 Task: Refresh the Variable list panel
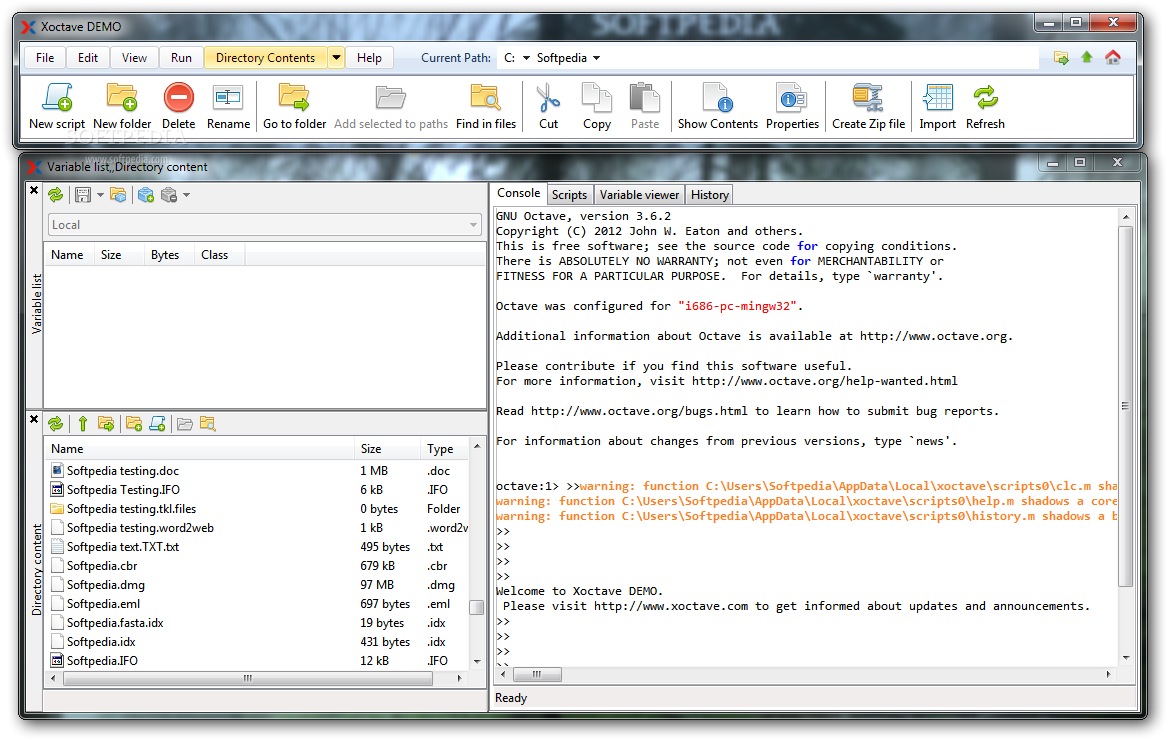click(56, 195)
